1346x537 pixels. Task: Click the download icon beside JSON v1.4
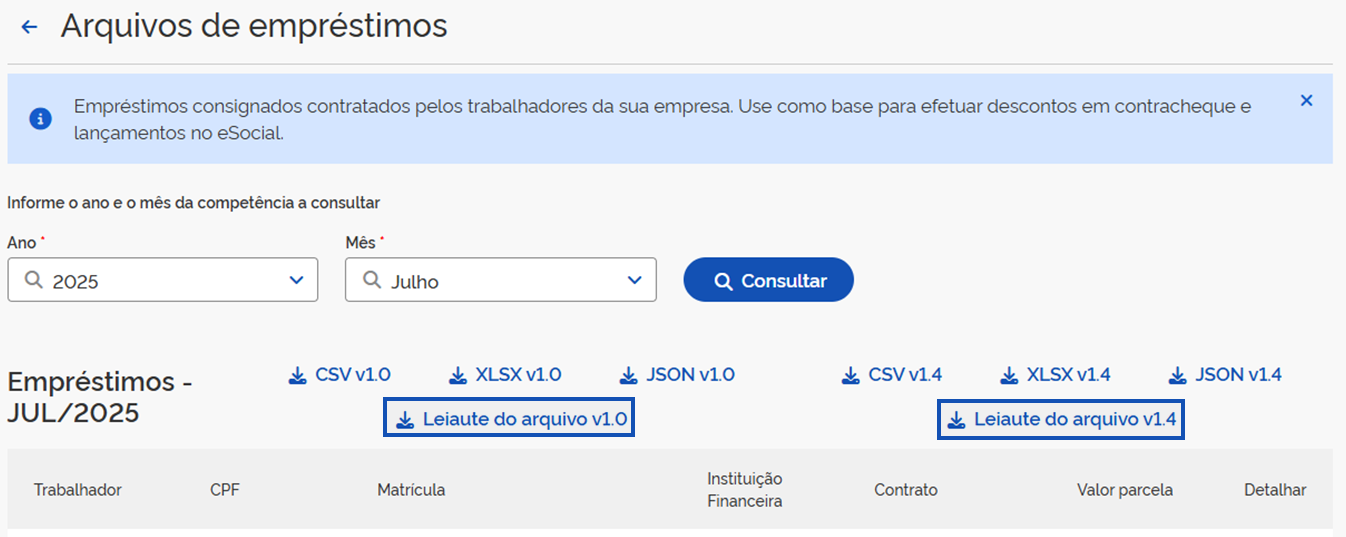click(1177, 376)
